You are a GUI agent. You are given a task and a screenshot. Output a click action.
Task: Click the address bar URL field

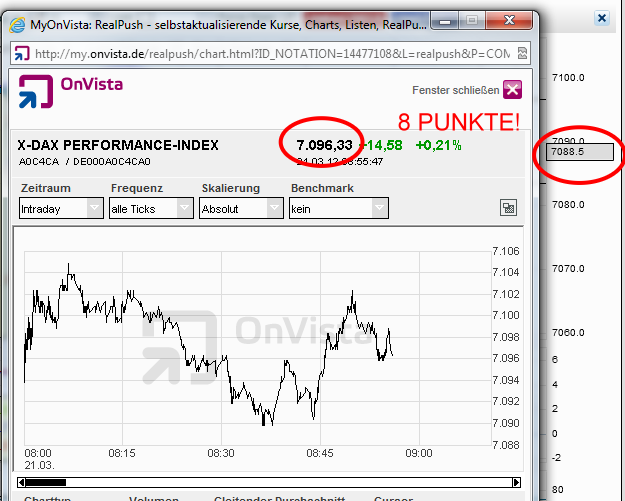pyautogui.click(x=272, y=53)
